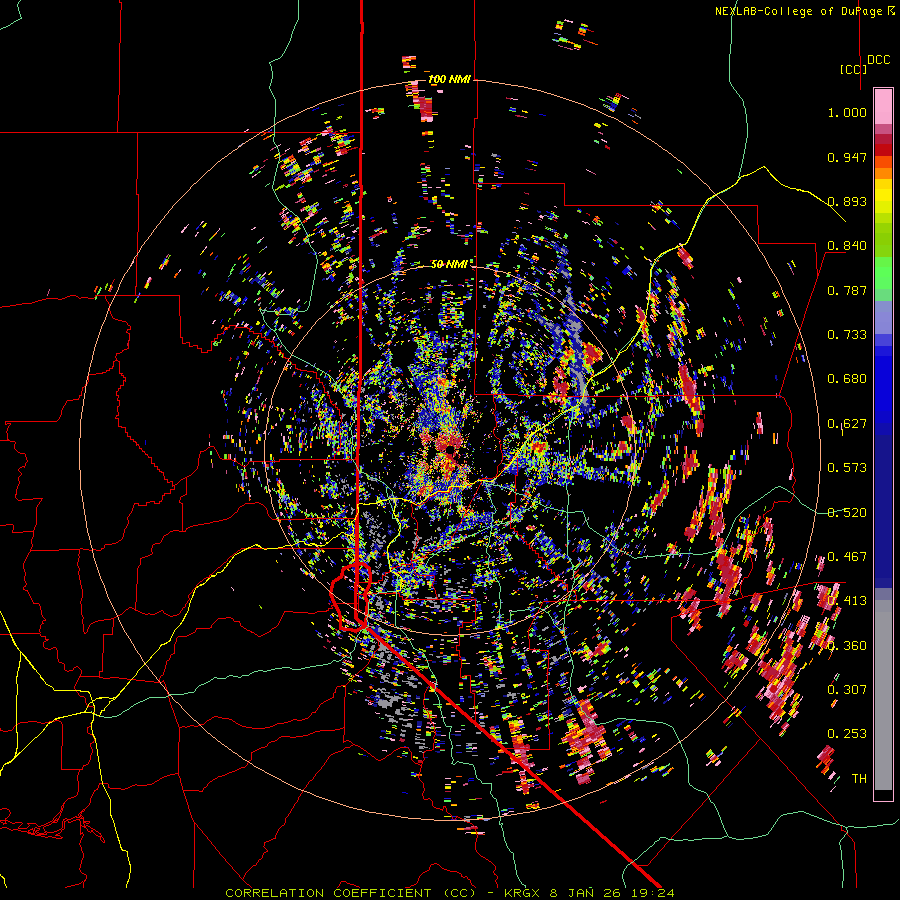Click the TH threshold label

click(x=859, y=779)
